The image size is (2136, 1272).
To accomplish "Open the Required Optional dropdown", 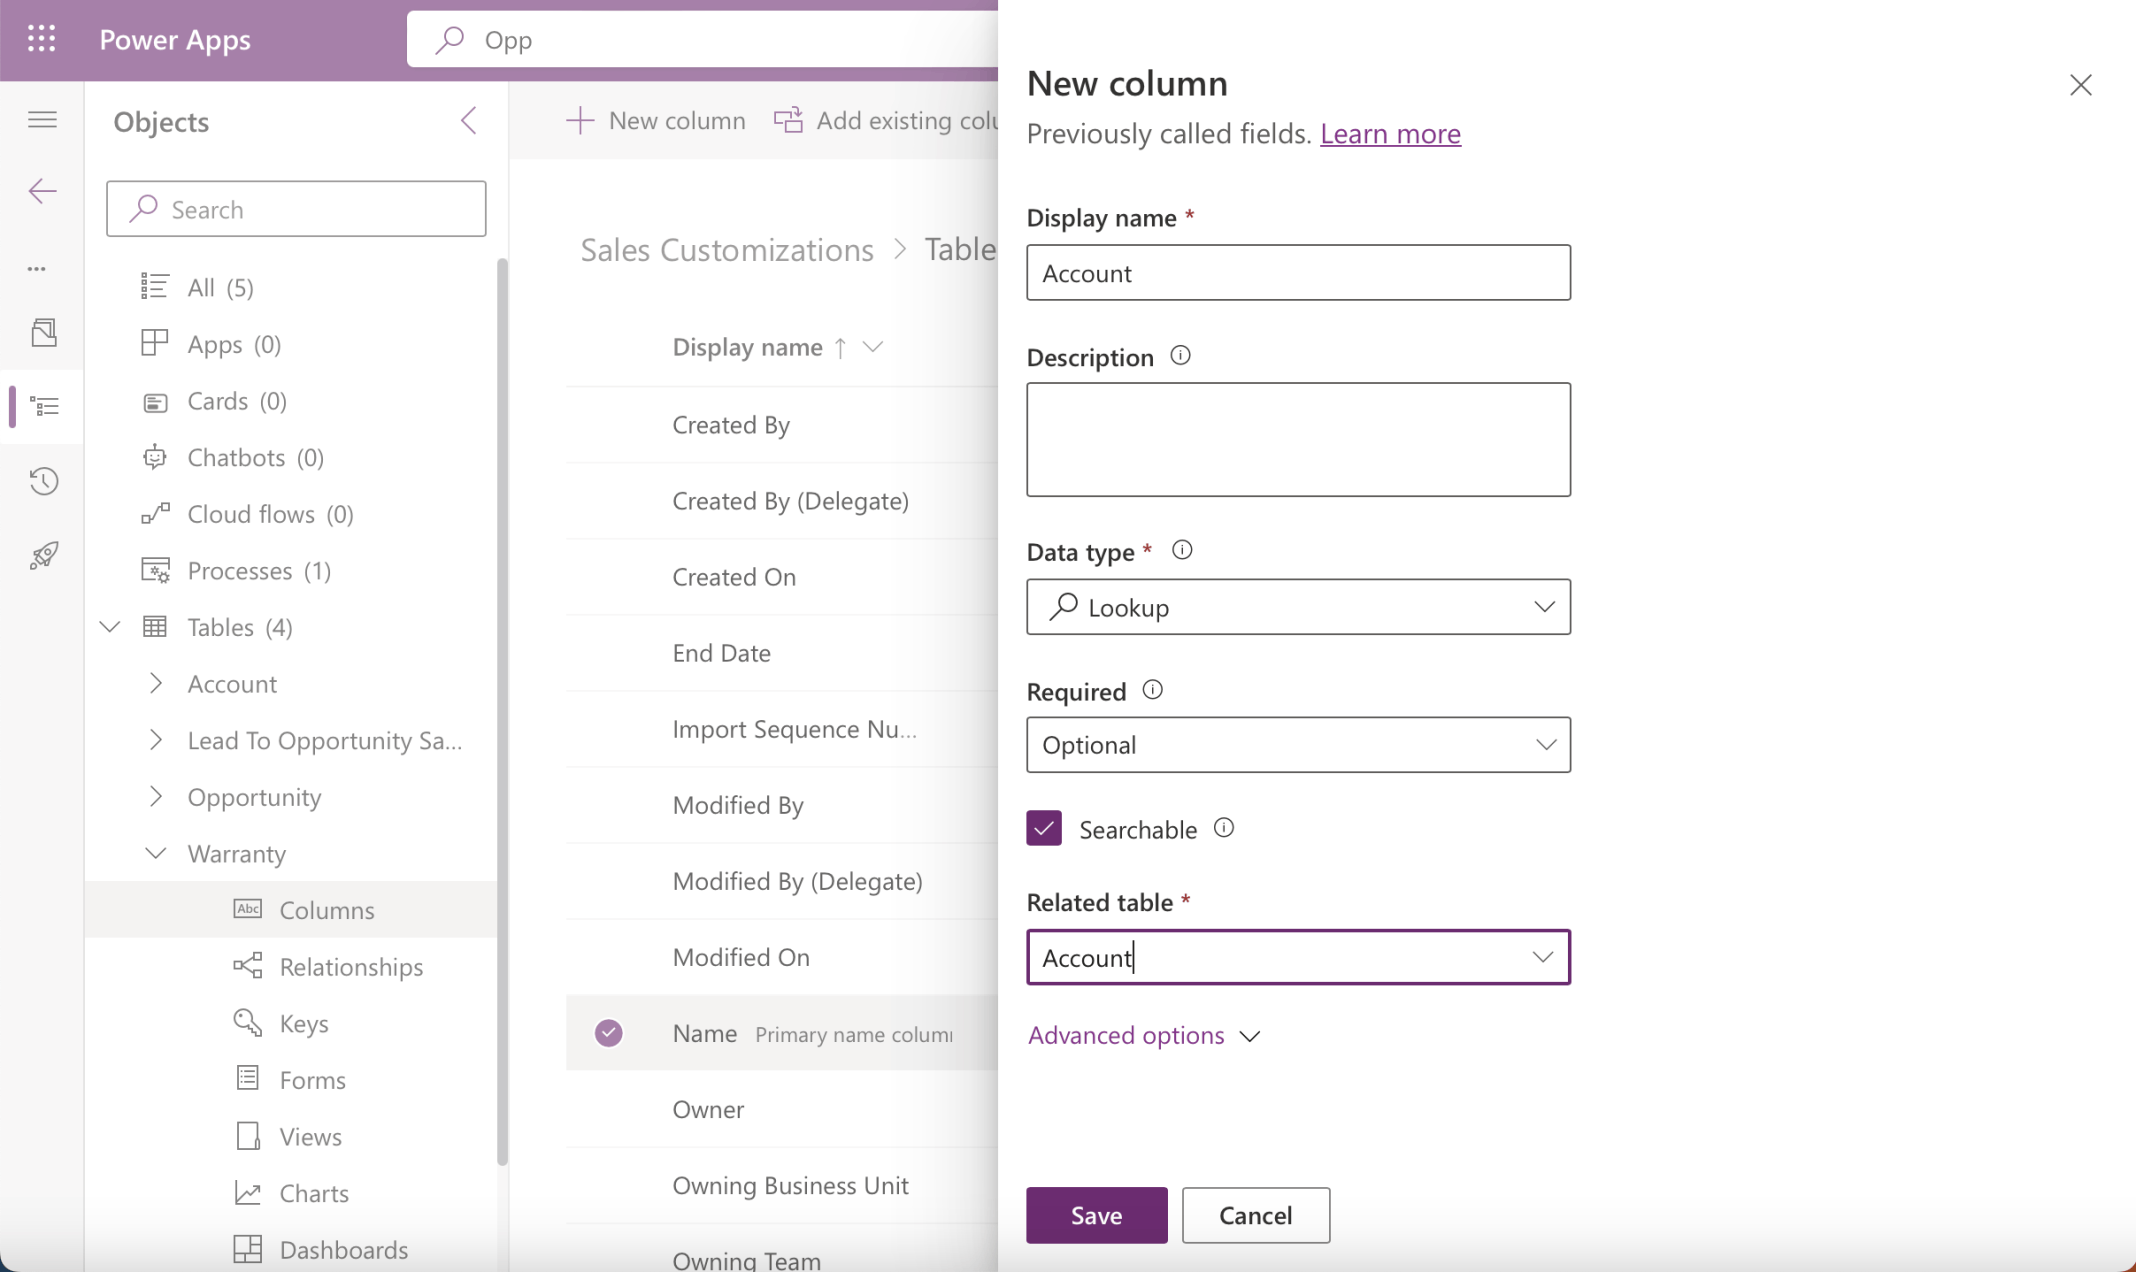I will coord(1298,745).
